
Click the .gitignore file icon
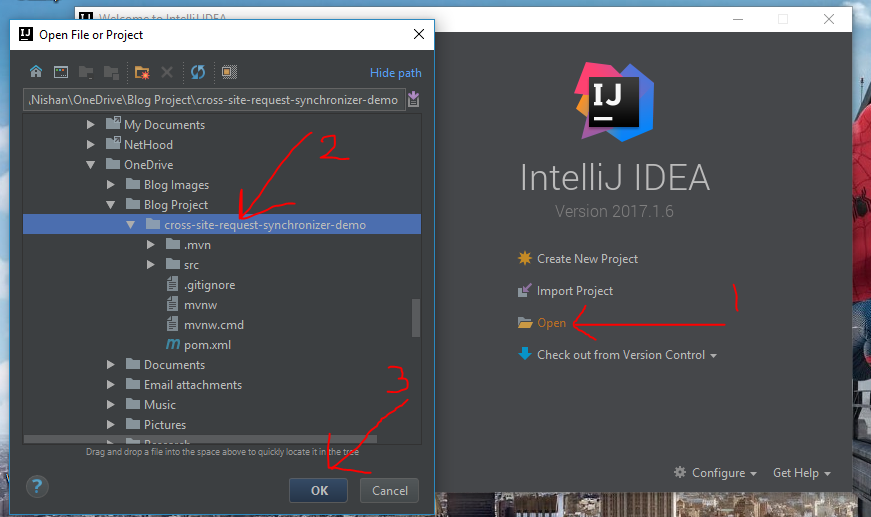tap(172, 284)
